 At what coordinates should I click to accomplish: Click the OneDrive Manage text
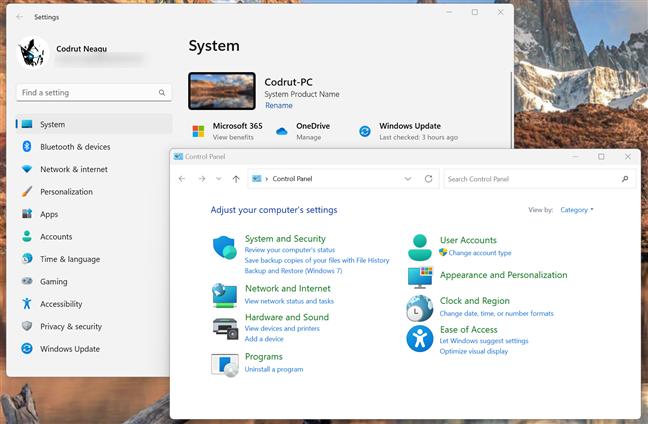coord(309,137)
